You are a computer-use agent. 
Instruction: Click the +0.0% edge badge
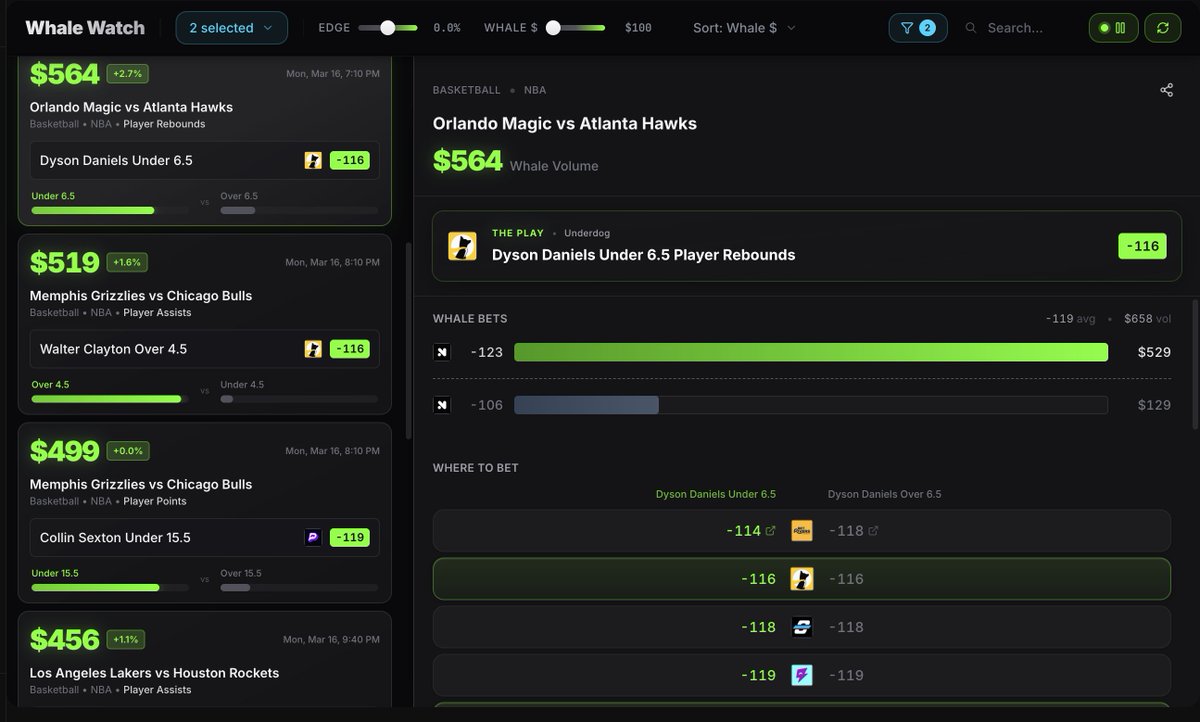(x=128, y=452)
